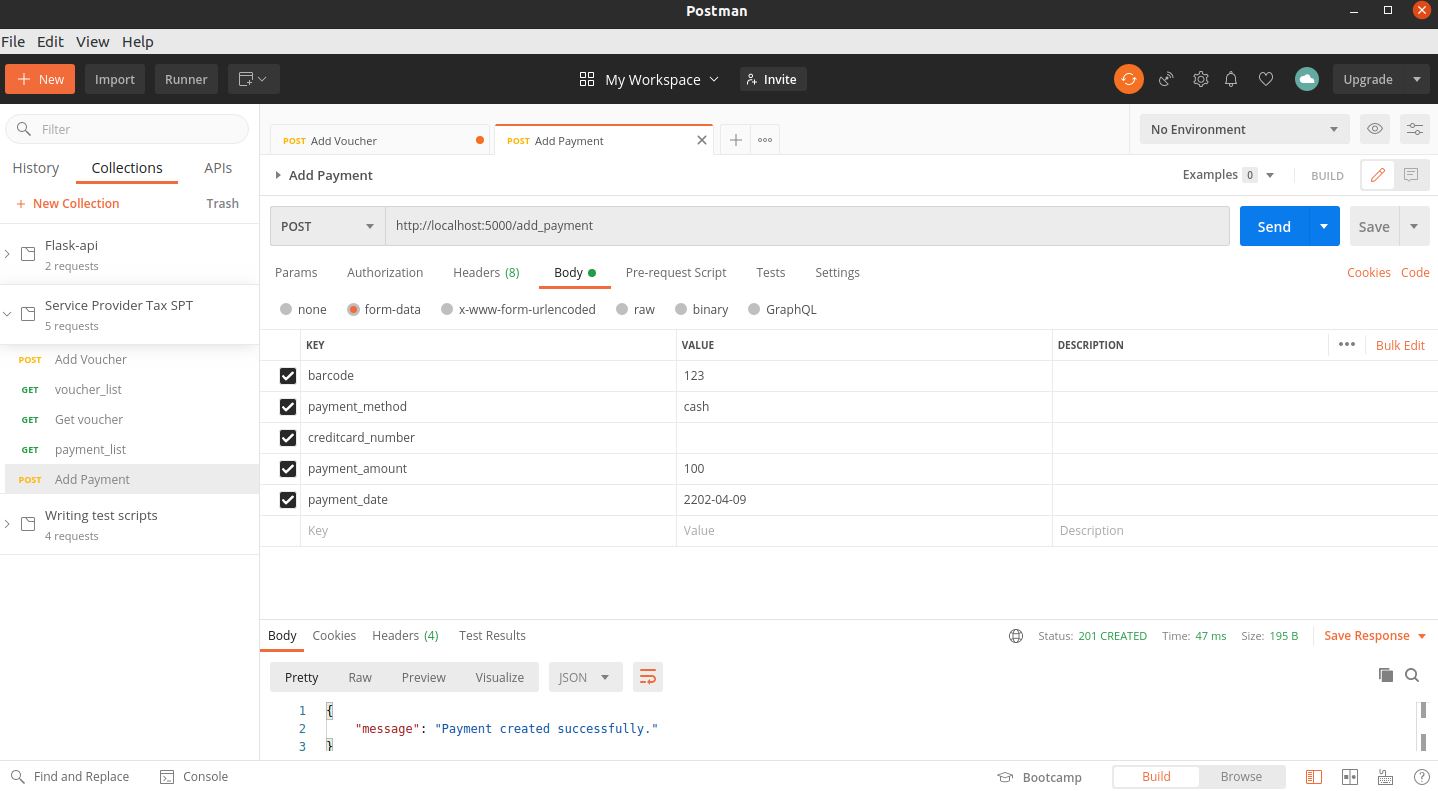Switch to the History sidebar tab

pyautogui.click(x=36, y=168)
